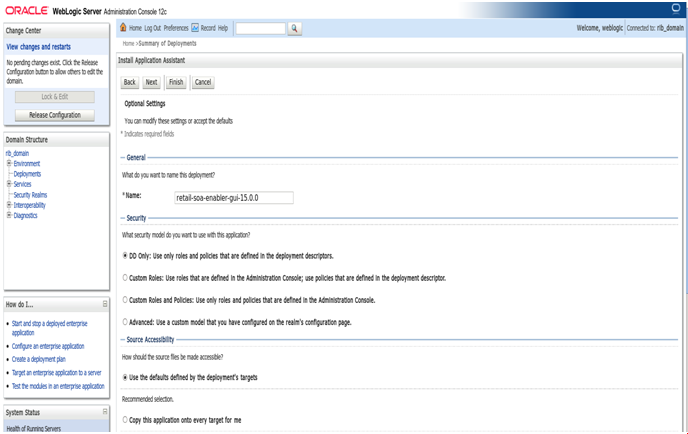Click Install Application Assistant heading
Image resolution: width=688 pixels, height=434 pixels.
click(151, 60)
